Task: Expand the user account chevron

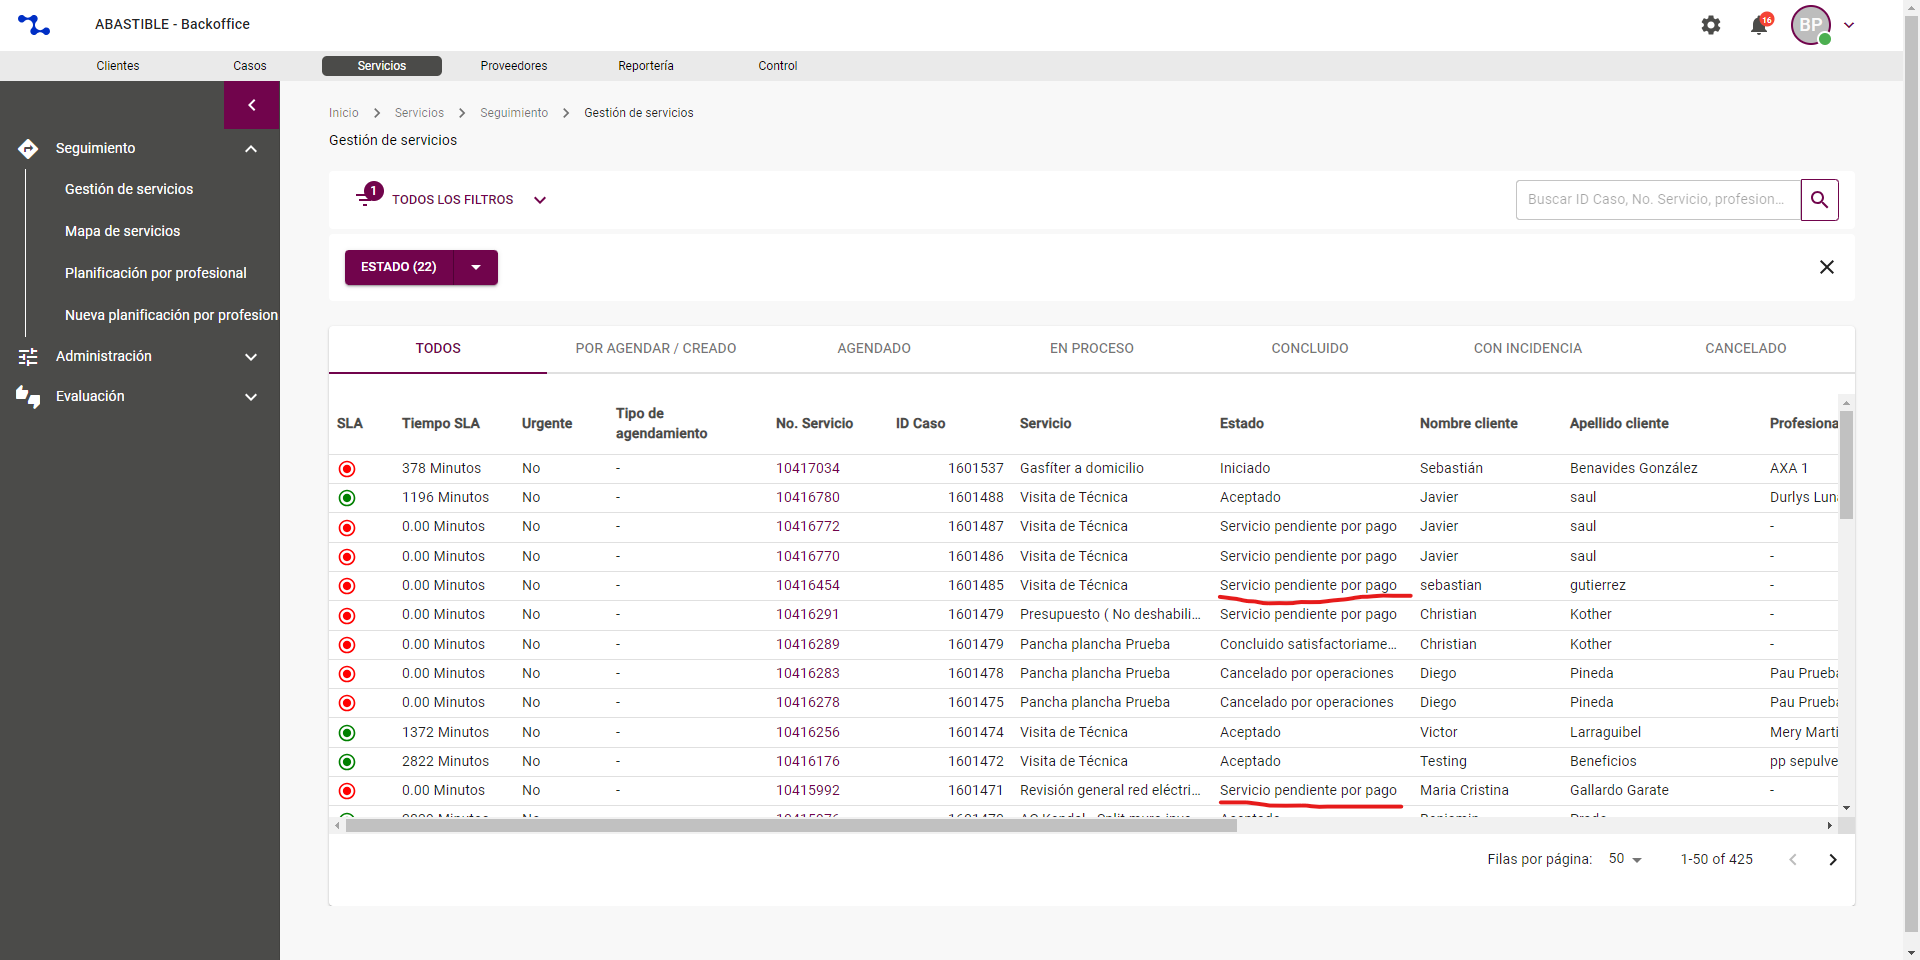Action: point(1849,25)
